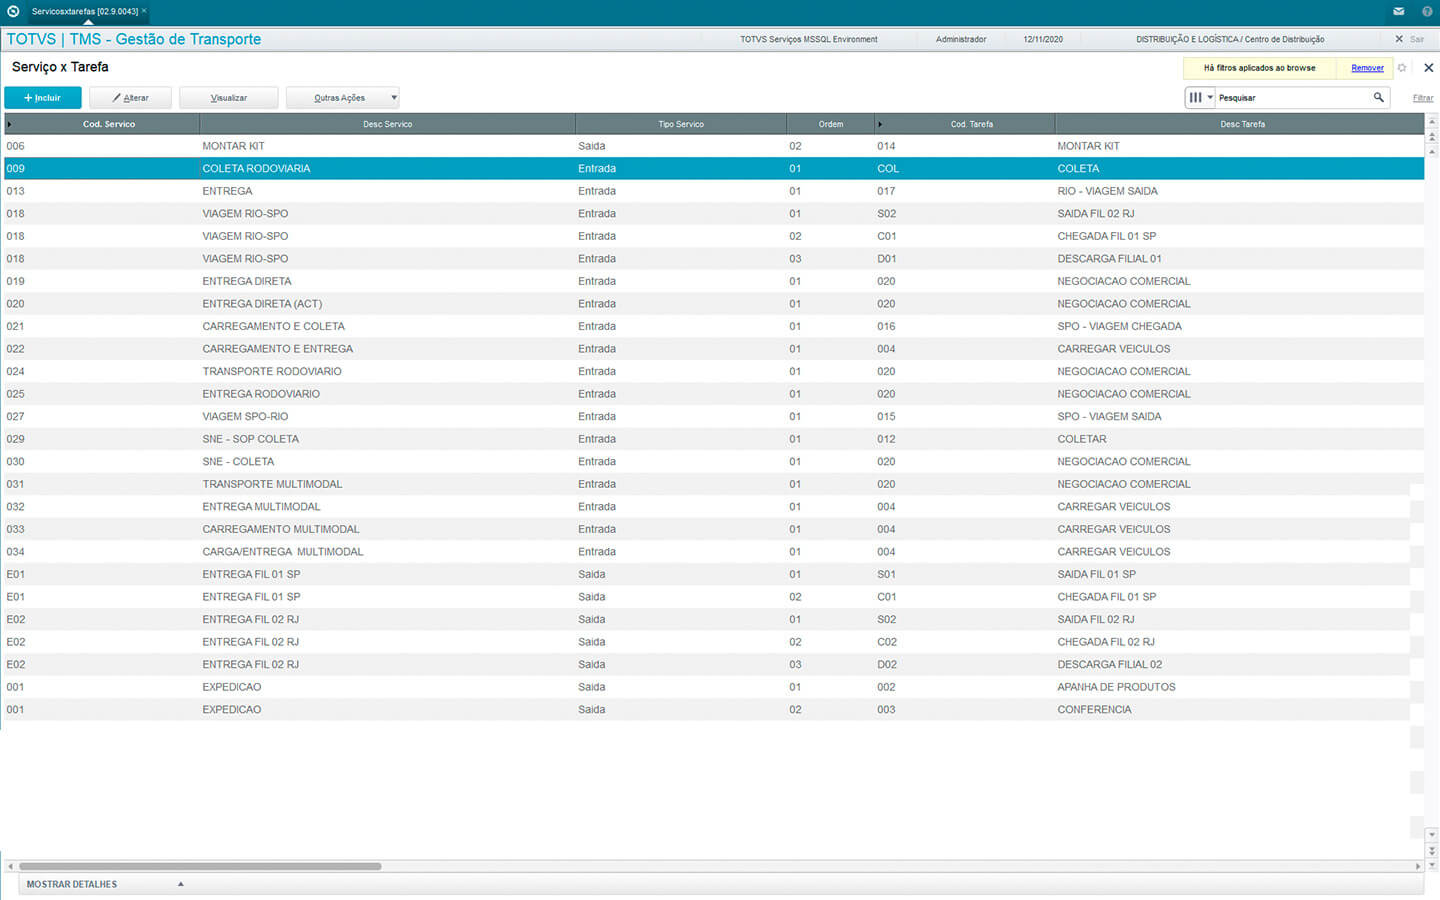The image size is (1440, 900).
Task: Click the TOTVS logo icon in top-left
Action: pyautogui.click(x=13, y=11)
